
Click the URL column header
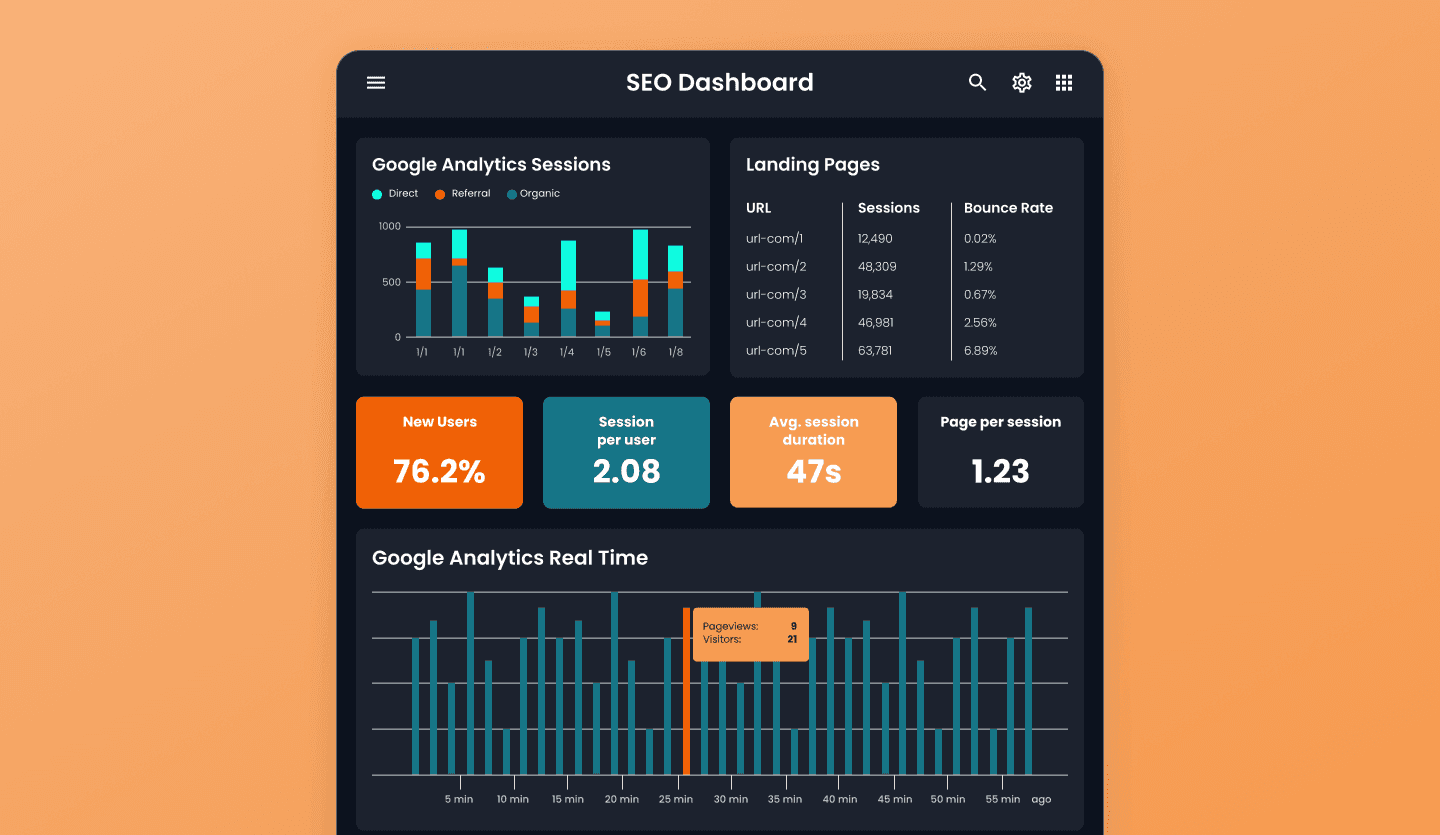pyautogui.click(x=759, y=208)
